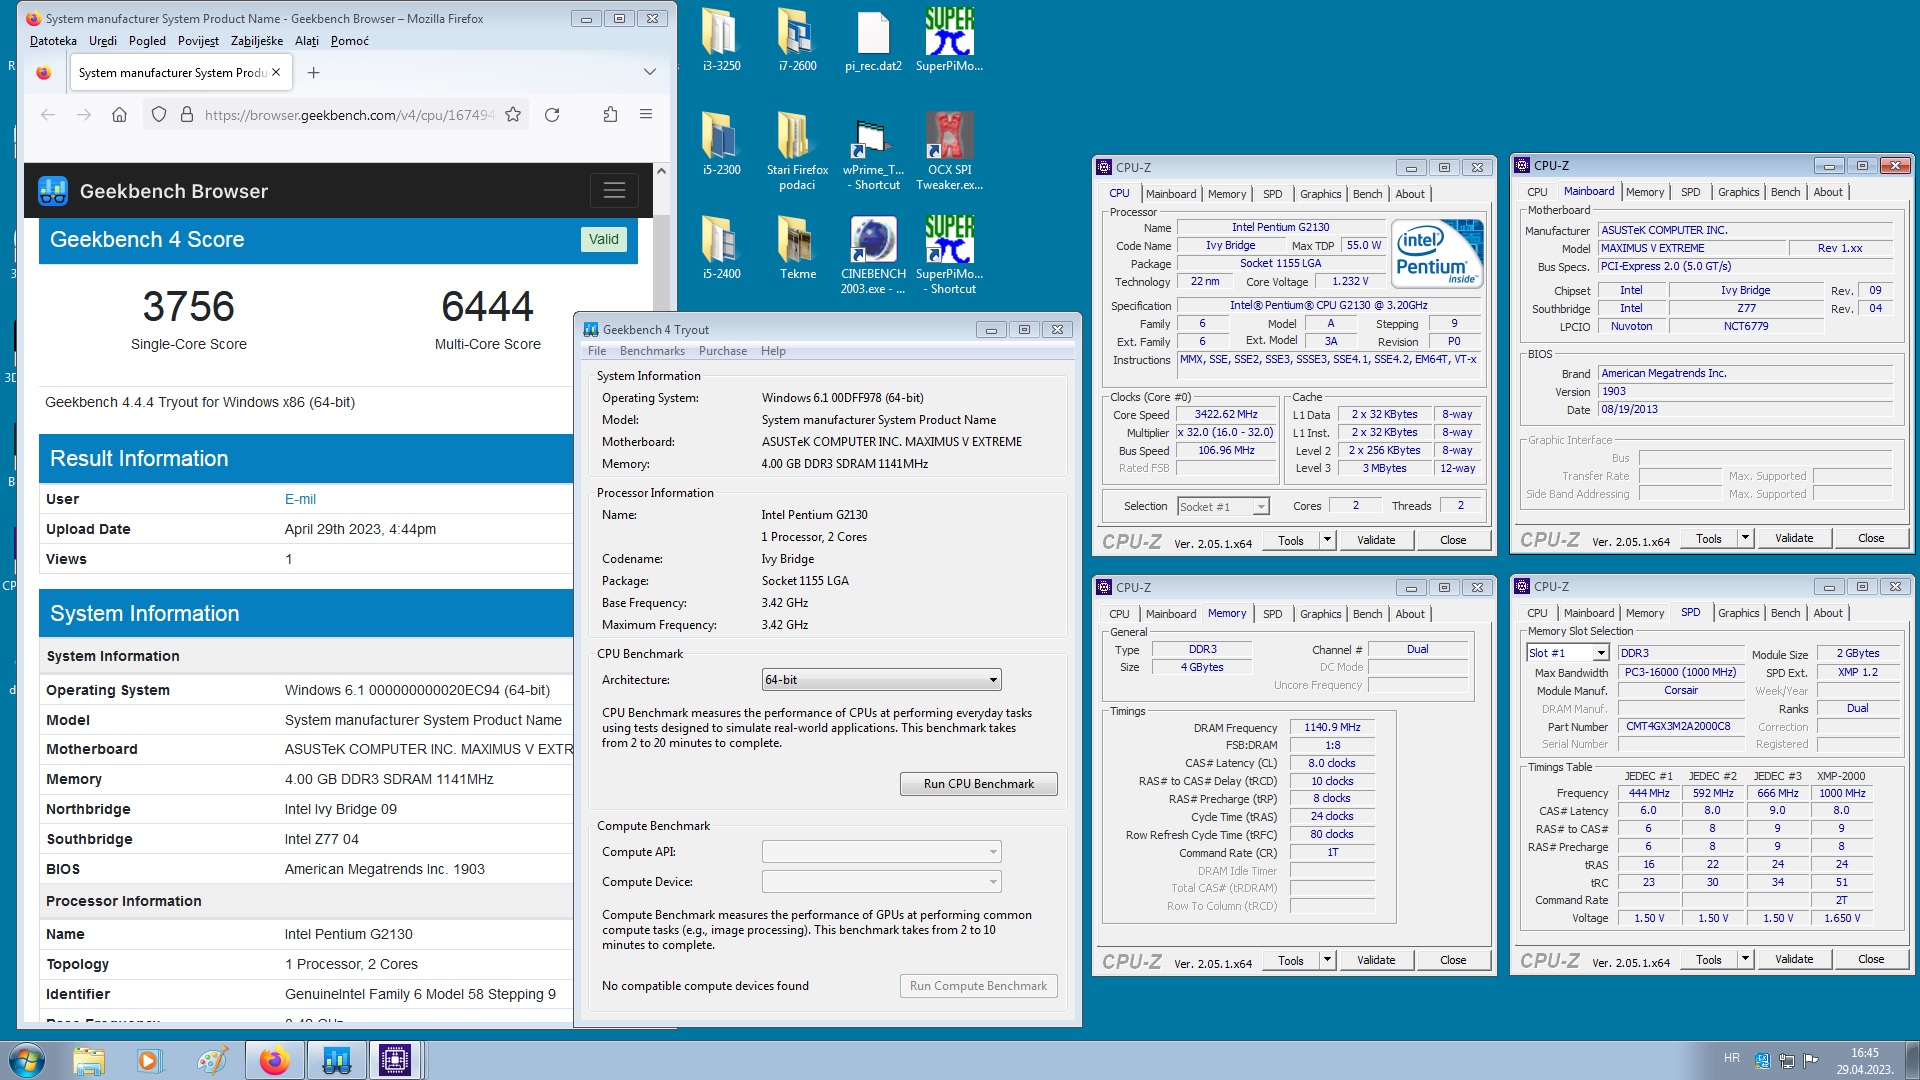Image resolution: width=1920 pixels, height=1080 pixels.
Task: Open a new Firefox tab
Action: pos(313,72)
